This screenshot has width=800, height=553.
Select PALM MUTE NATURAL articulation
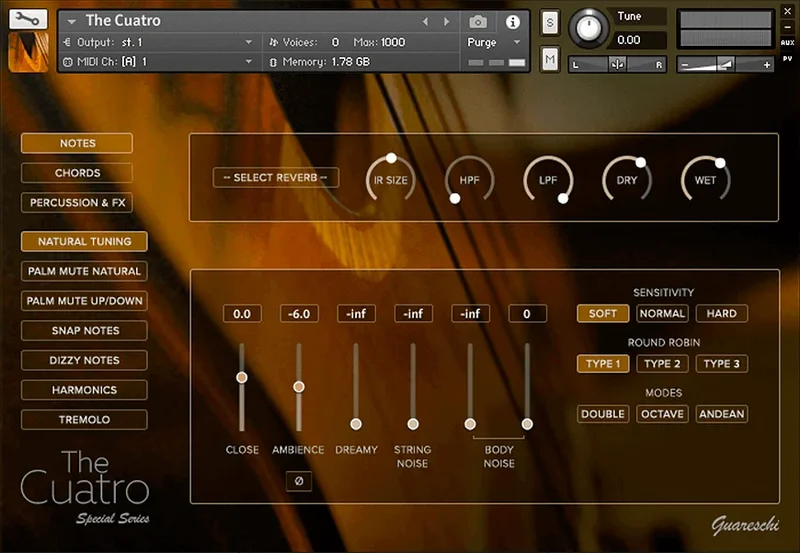click(x=84, y=271)
